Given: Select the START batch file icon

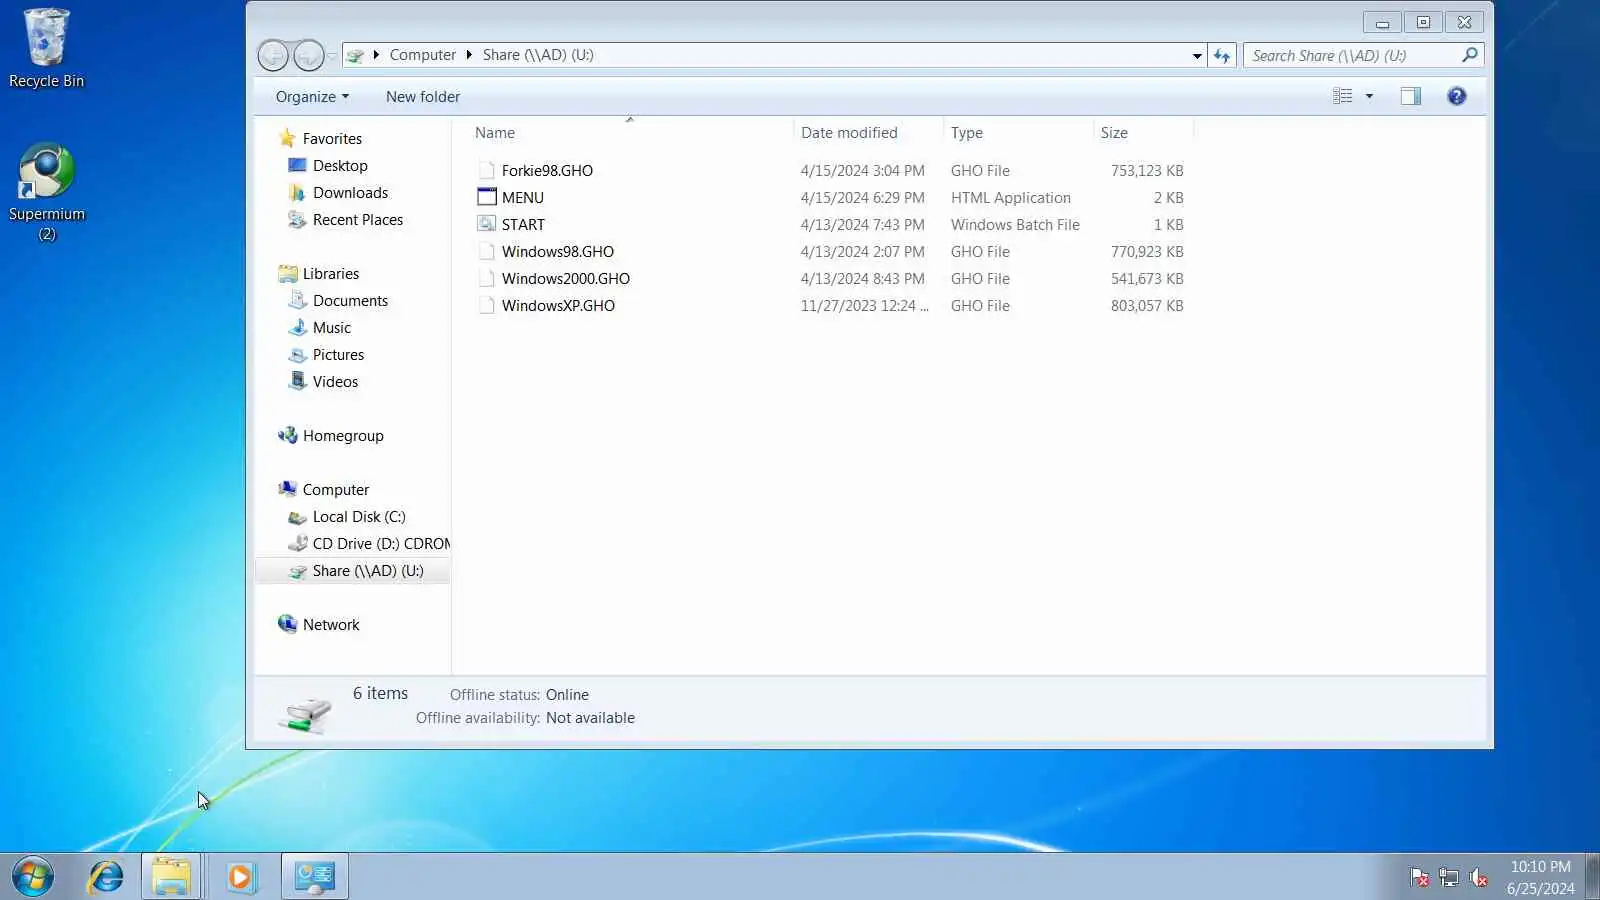Looking at the screenshot, I should point(486,224).
